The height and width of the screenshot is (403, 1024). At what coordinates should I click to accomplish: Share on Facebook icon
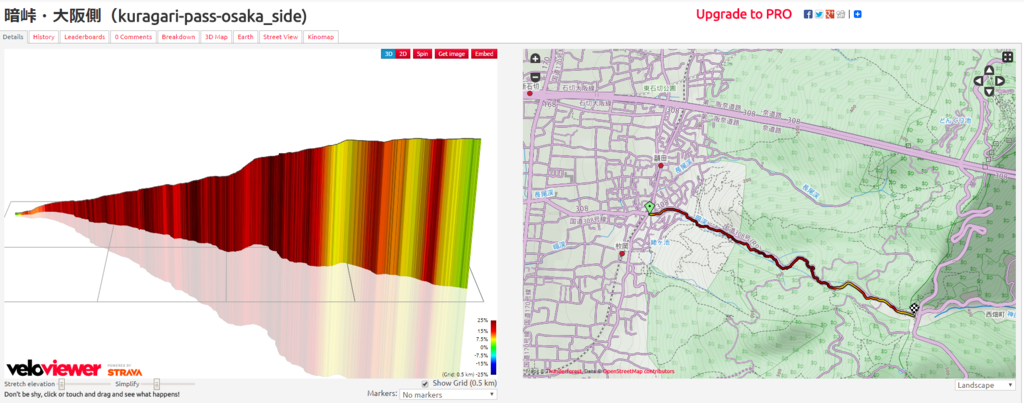tap(808, 14)
